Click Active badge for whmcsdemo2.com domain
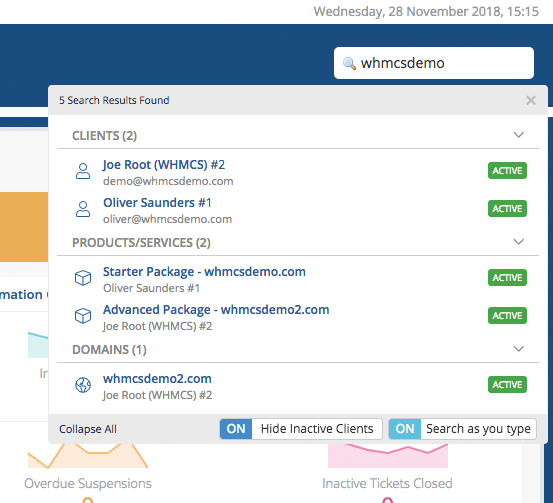Screen dimensions: 553x503 pyautogui.click(x=507, y=384)
